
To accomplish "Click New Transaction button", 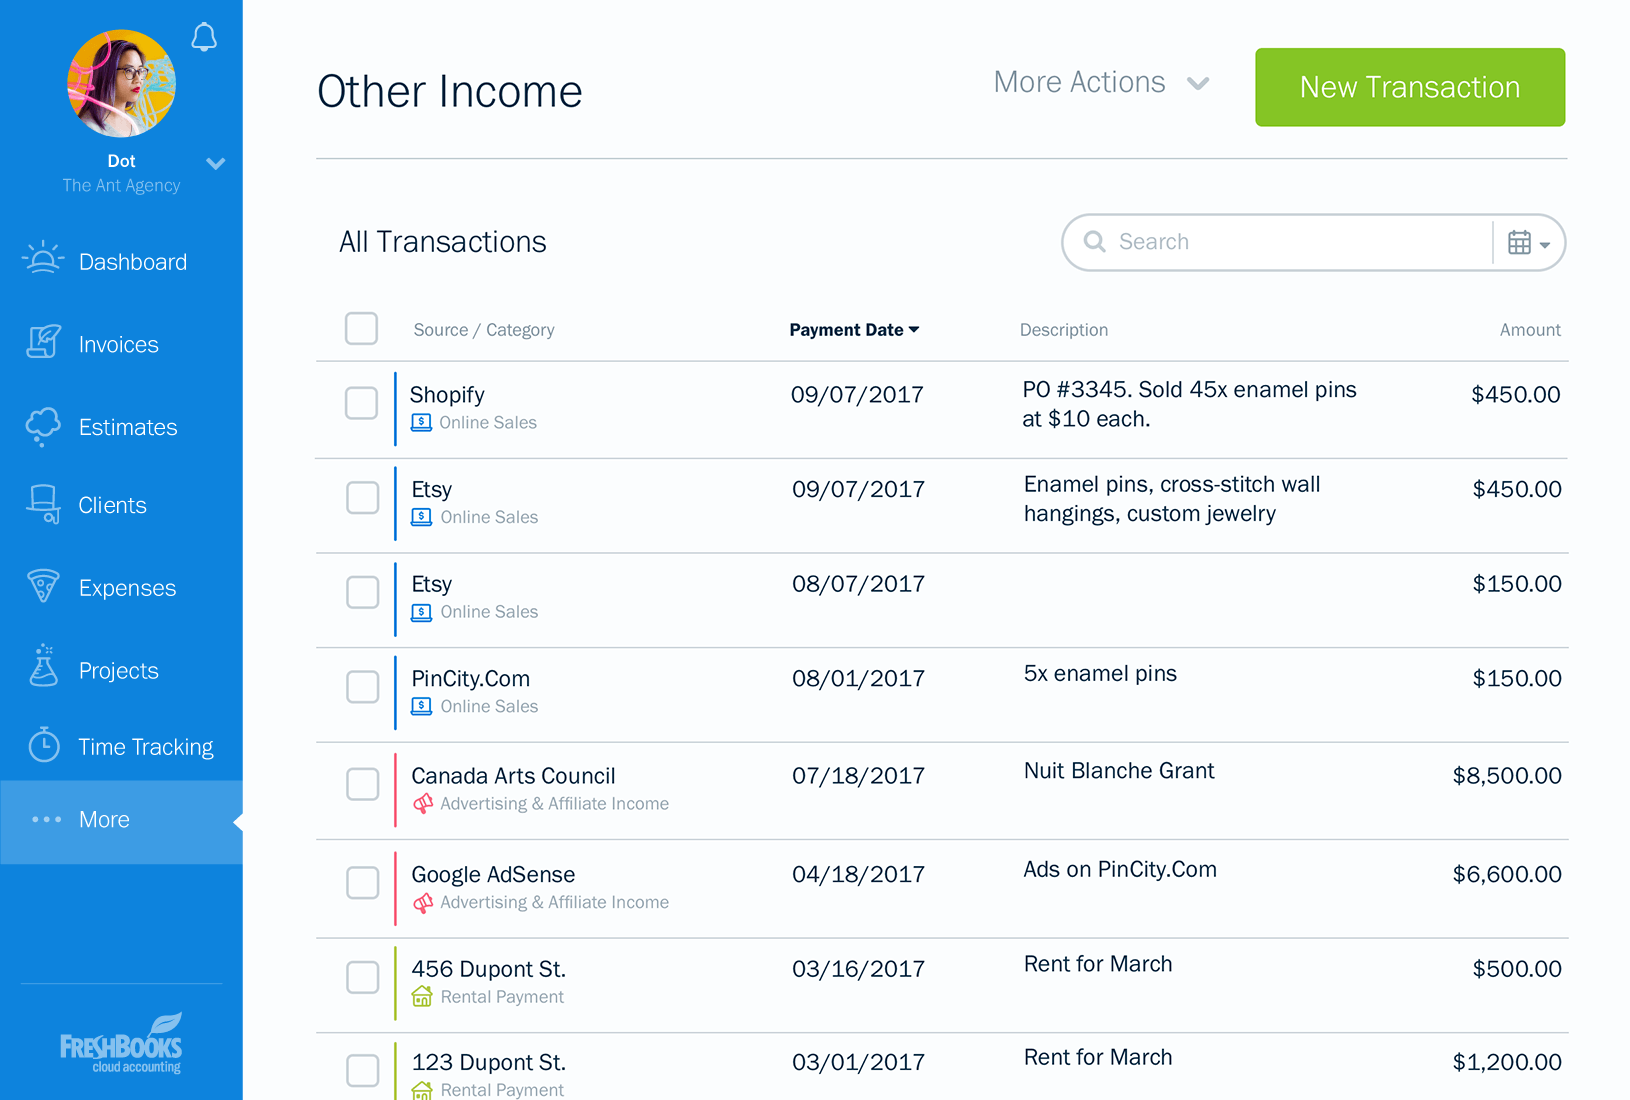I will pos(1410,87).
